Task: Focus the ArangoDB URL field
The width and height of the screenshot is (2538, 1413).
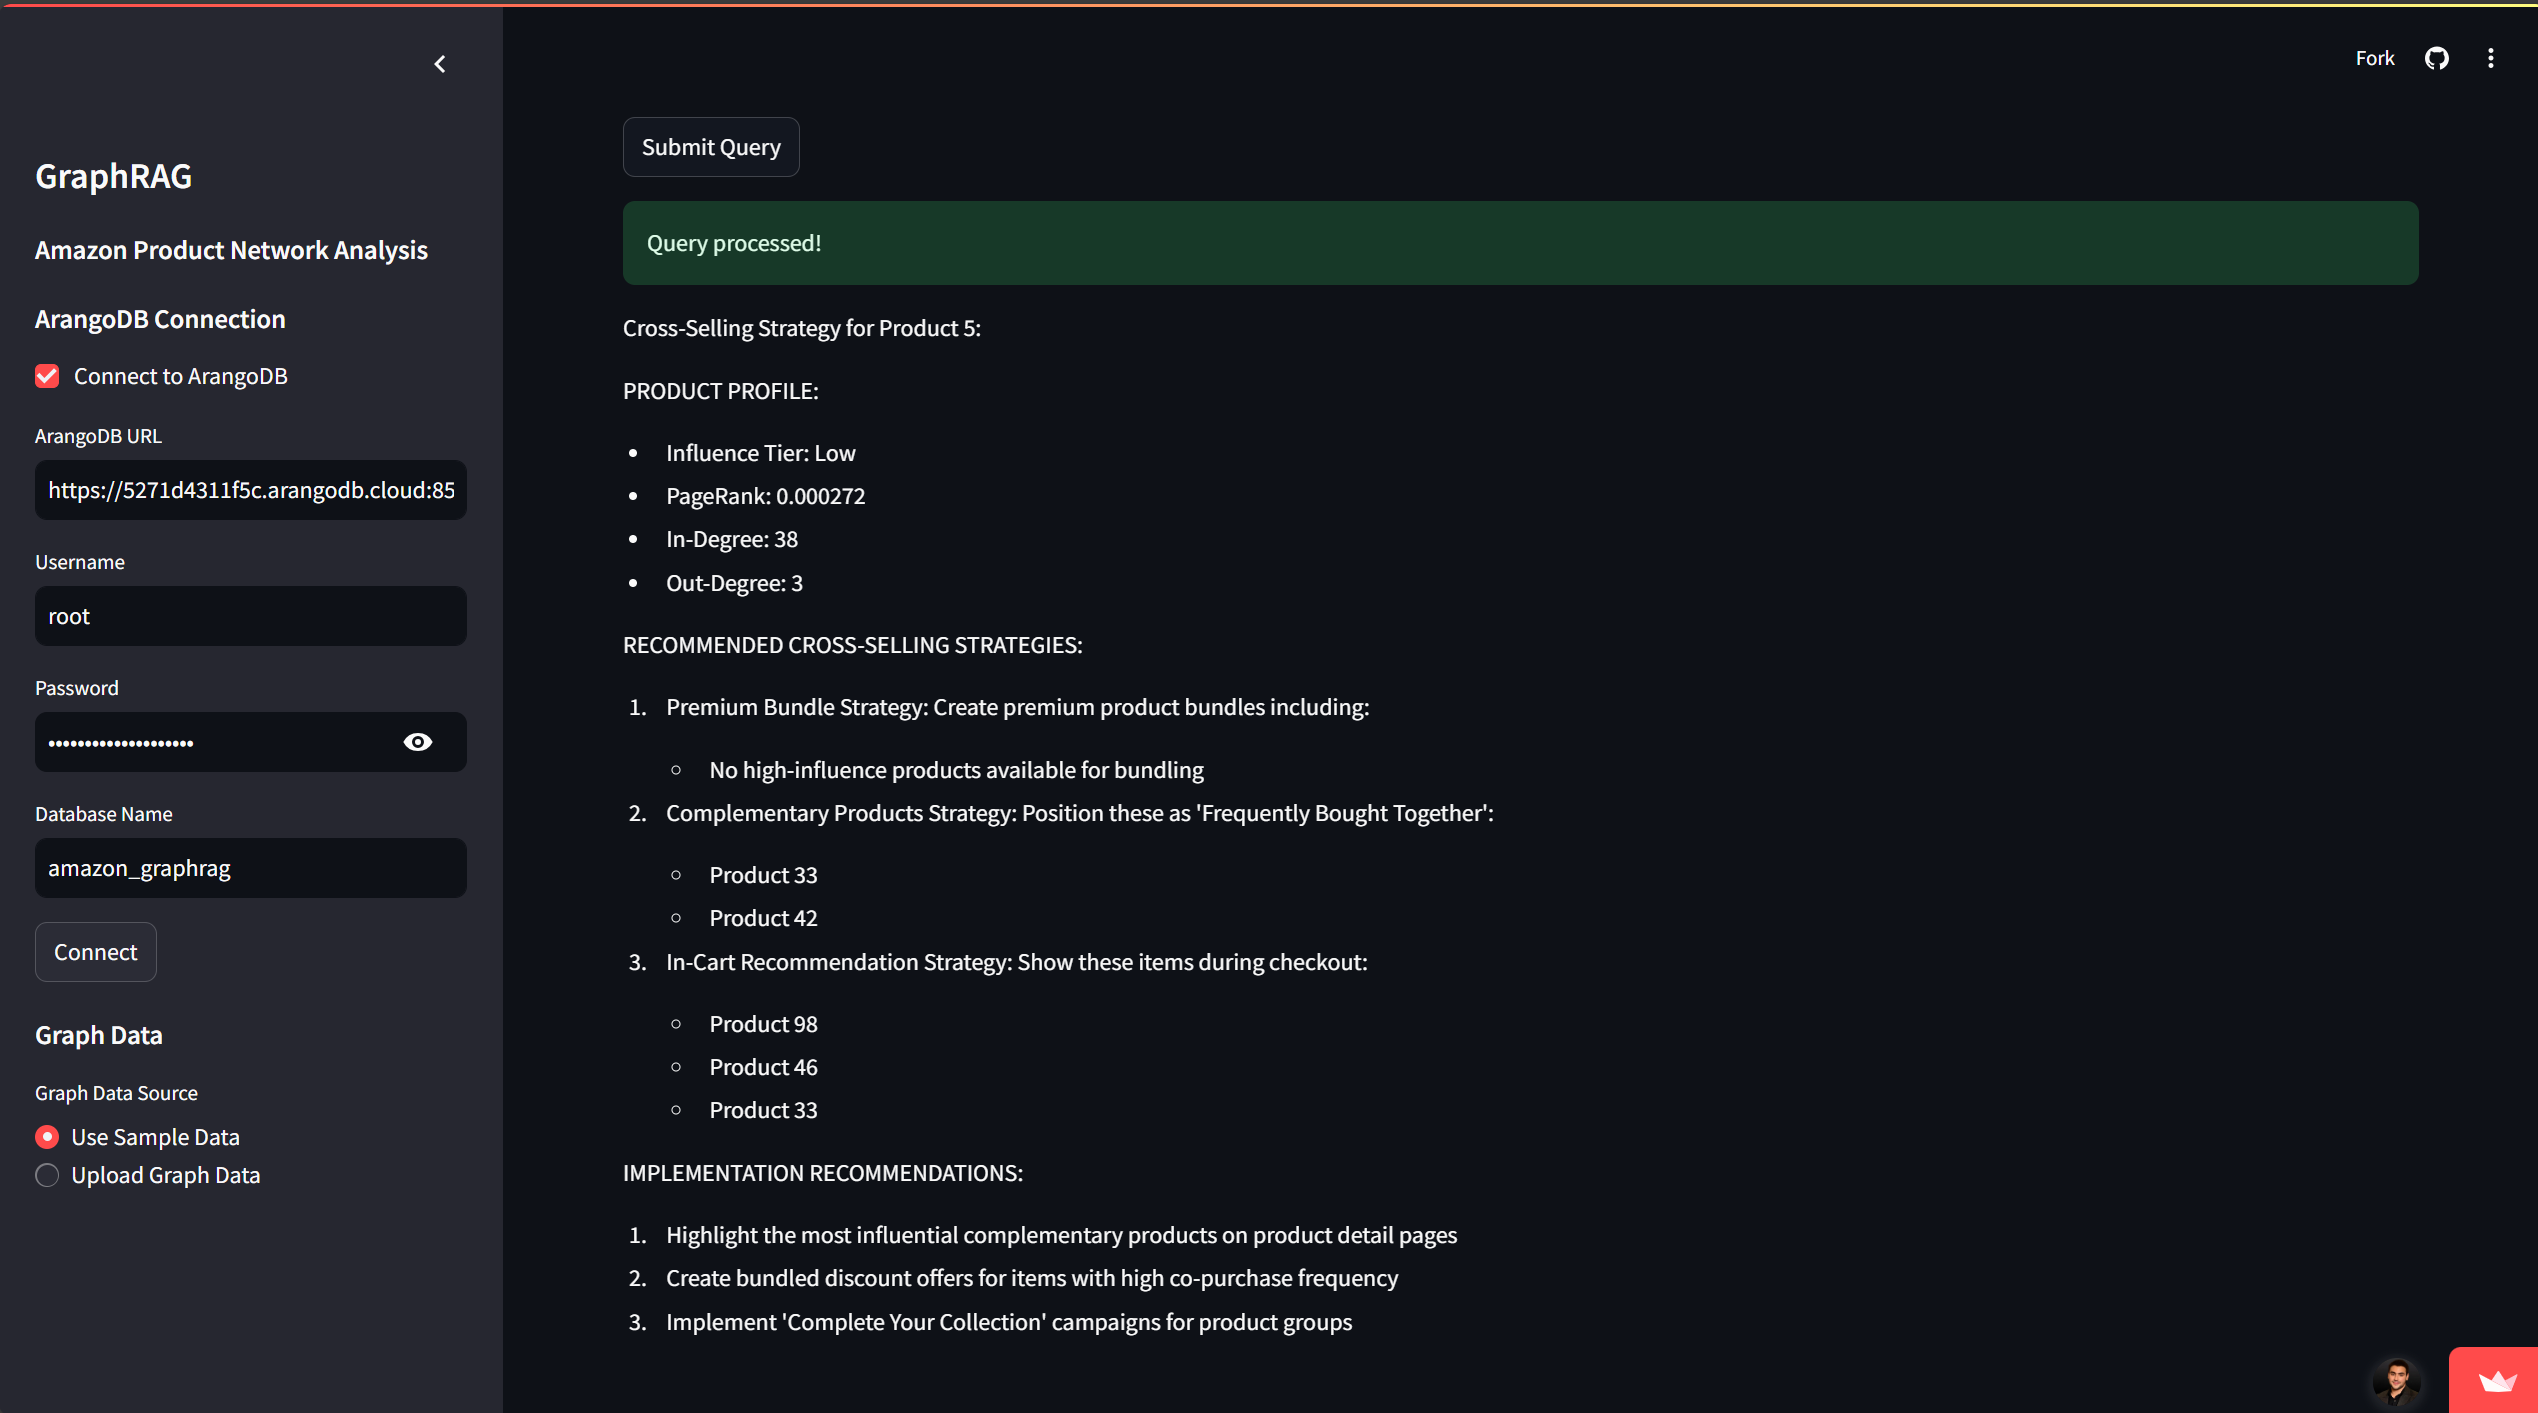Action: click(x=250, y=490)
